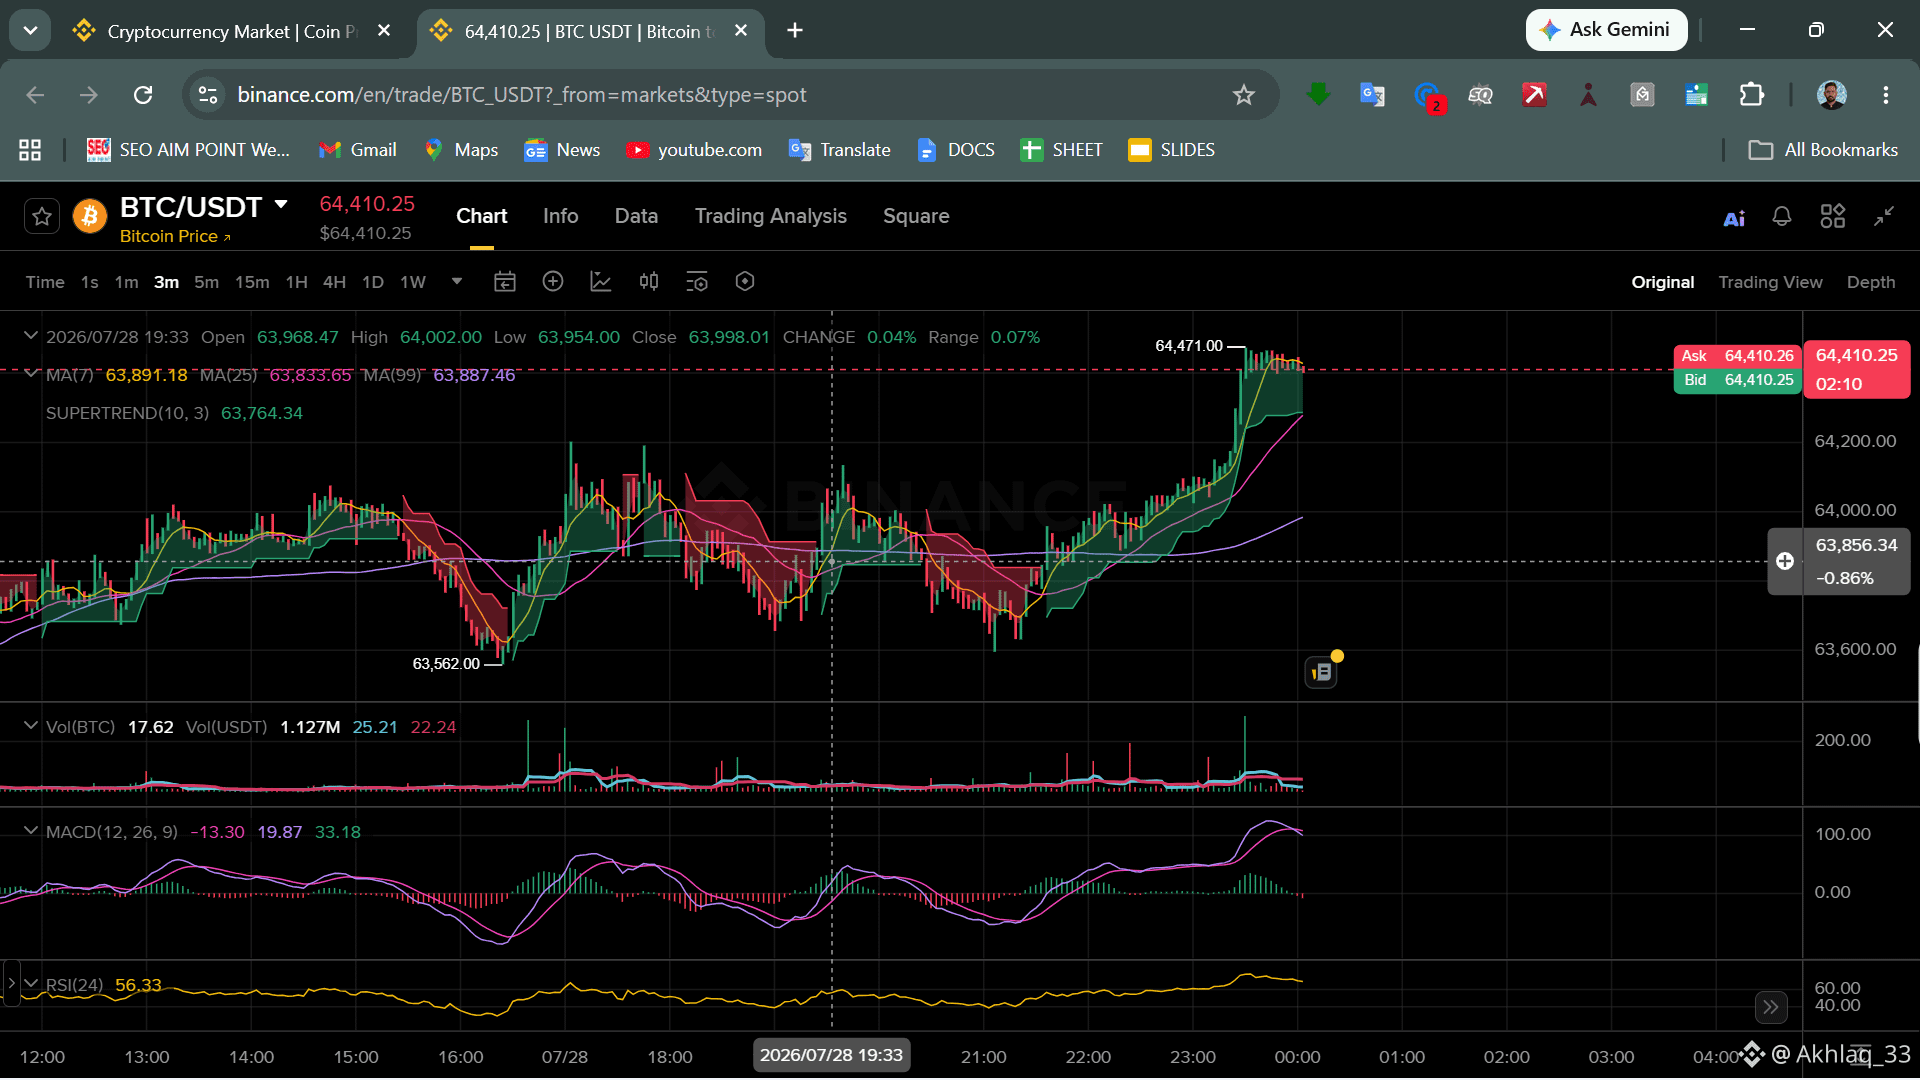Collapse the MACD indicator panel chevron
The width and height of the screenshot is (1920, 1080).
point(30,831)
